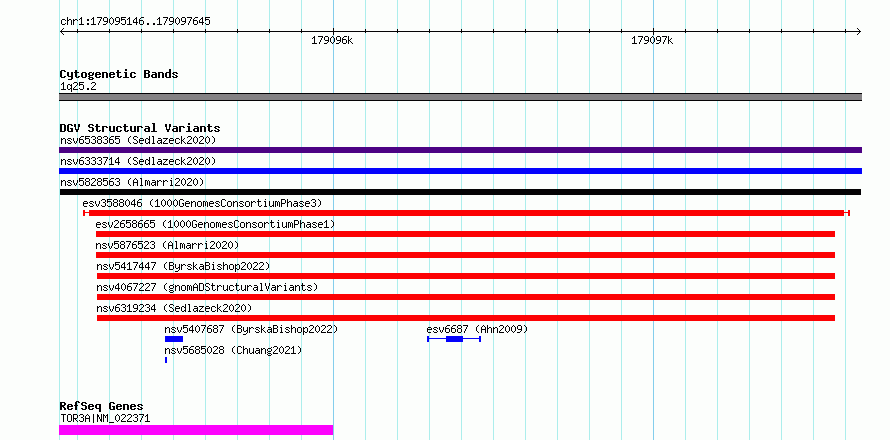The height and width of the screenshot is (440, 890).
Task: Click the DGV Structural Variants track title
Action: 140,128
